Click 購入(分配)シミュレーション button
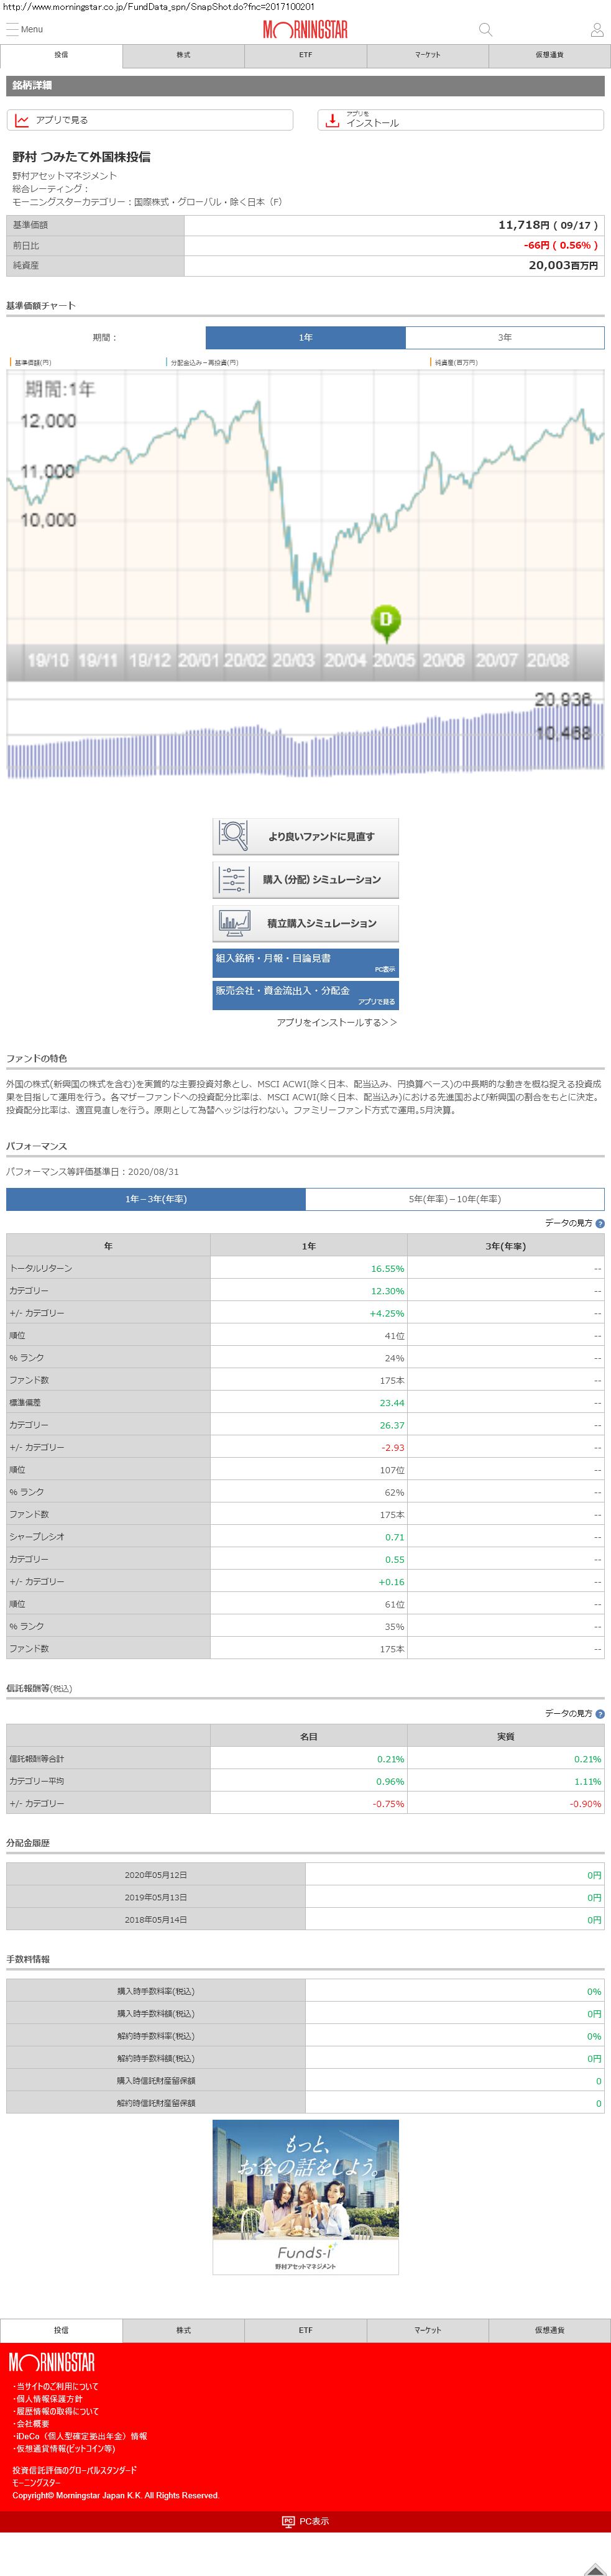 coord(305,880)
